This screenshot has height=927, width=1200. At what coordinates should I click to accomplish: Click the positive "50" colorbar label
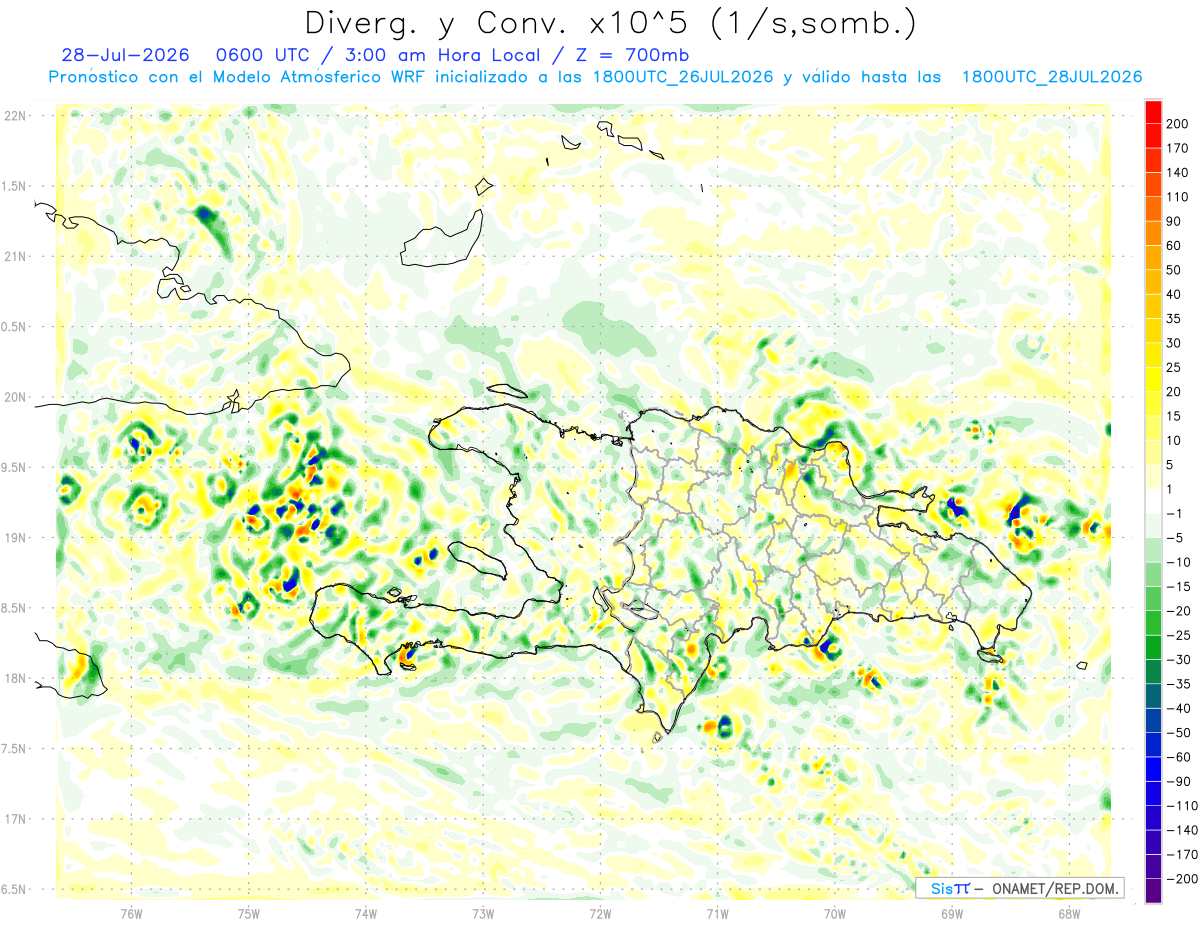coord(1175,270)
